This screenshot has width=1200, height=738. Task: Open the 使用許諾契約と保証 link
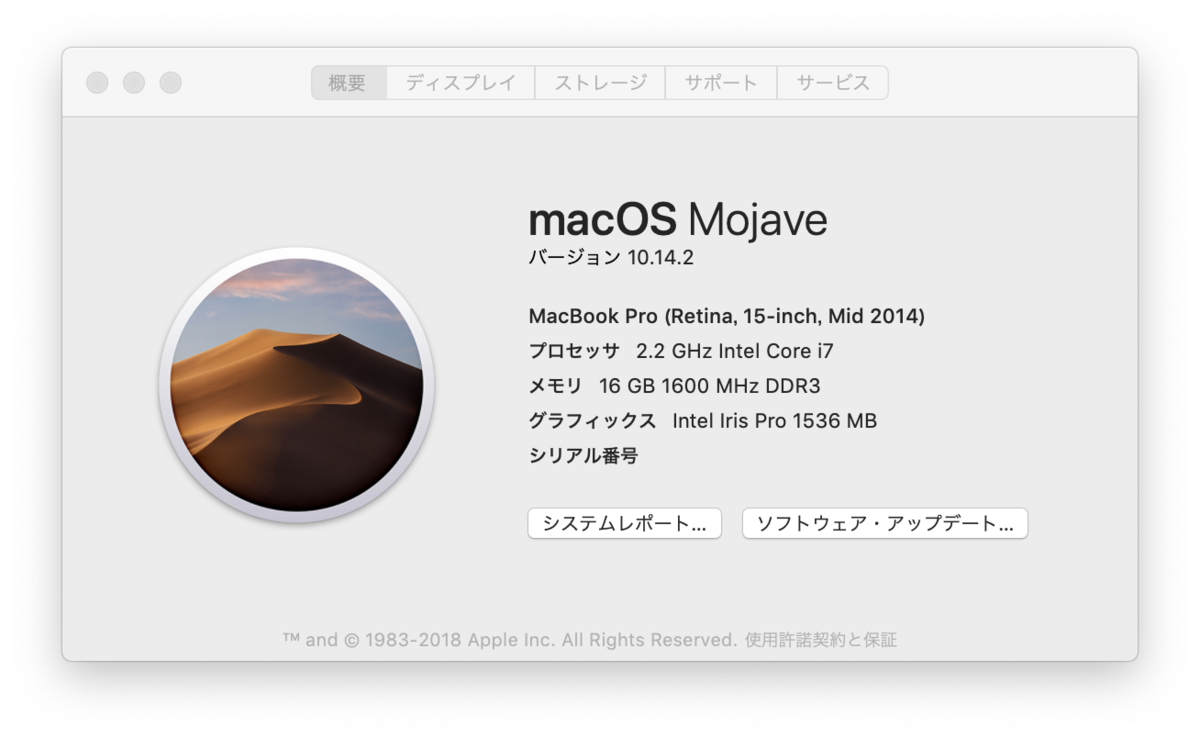(x=821, y=640)
